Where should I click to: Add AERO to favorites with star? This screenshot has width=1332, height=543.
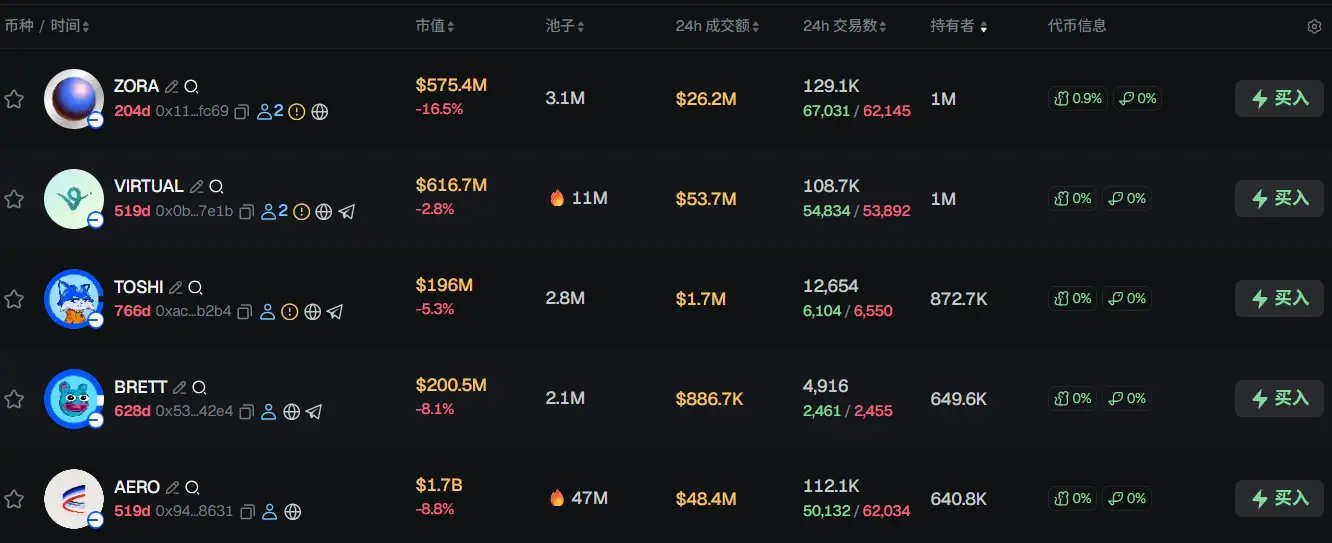(x=14, y=499)
